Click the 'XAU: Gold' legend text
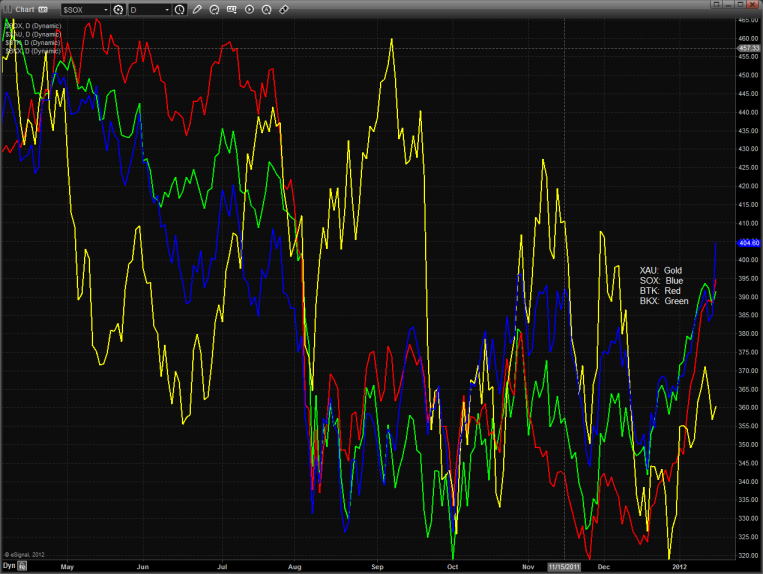763x574 pixels. (660, 270)
